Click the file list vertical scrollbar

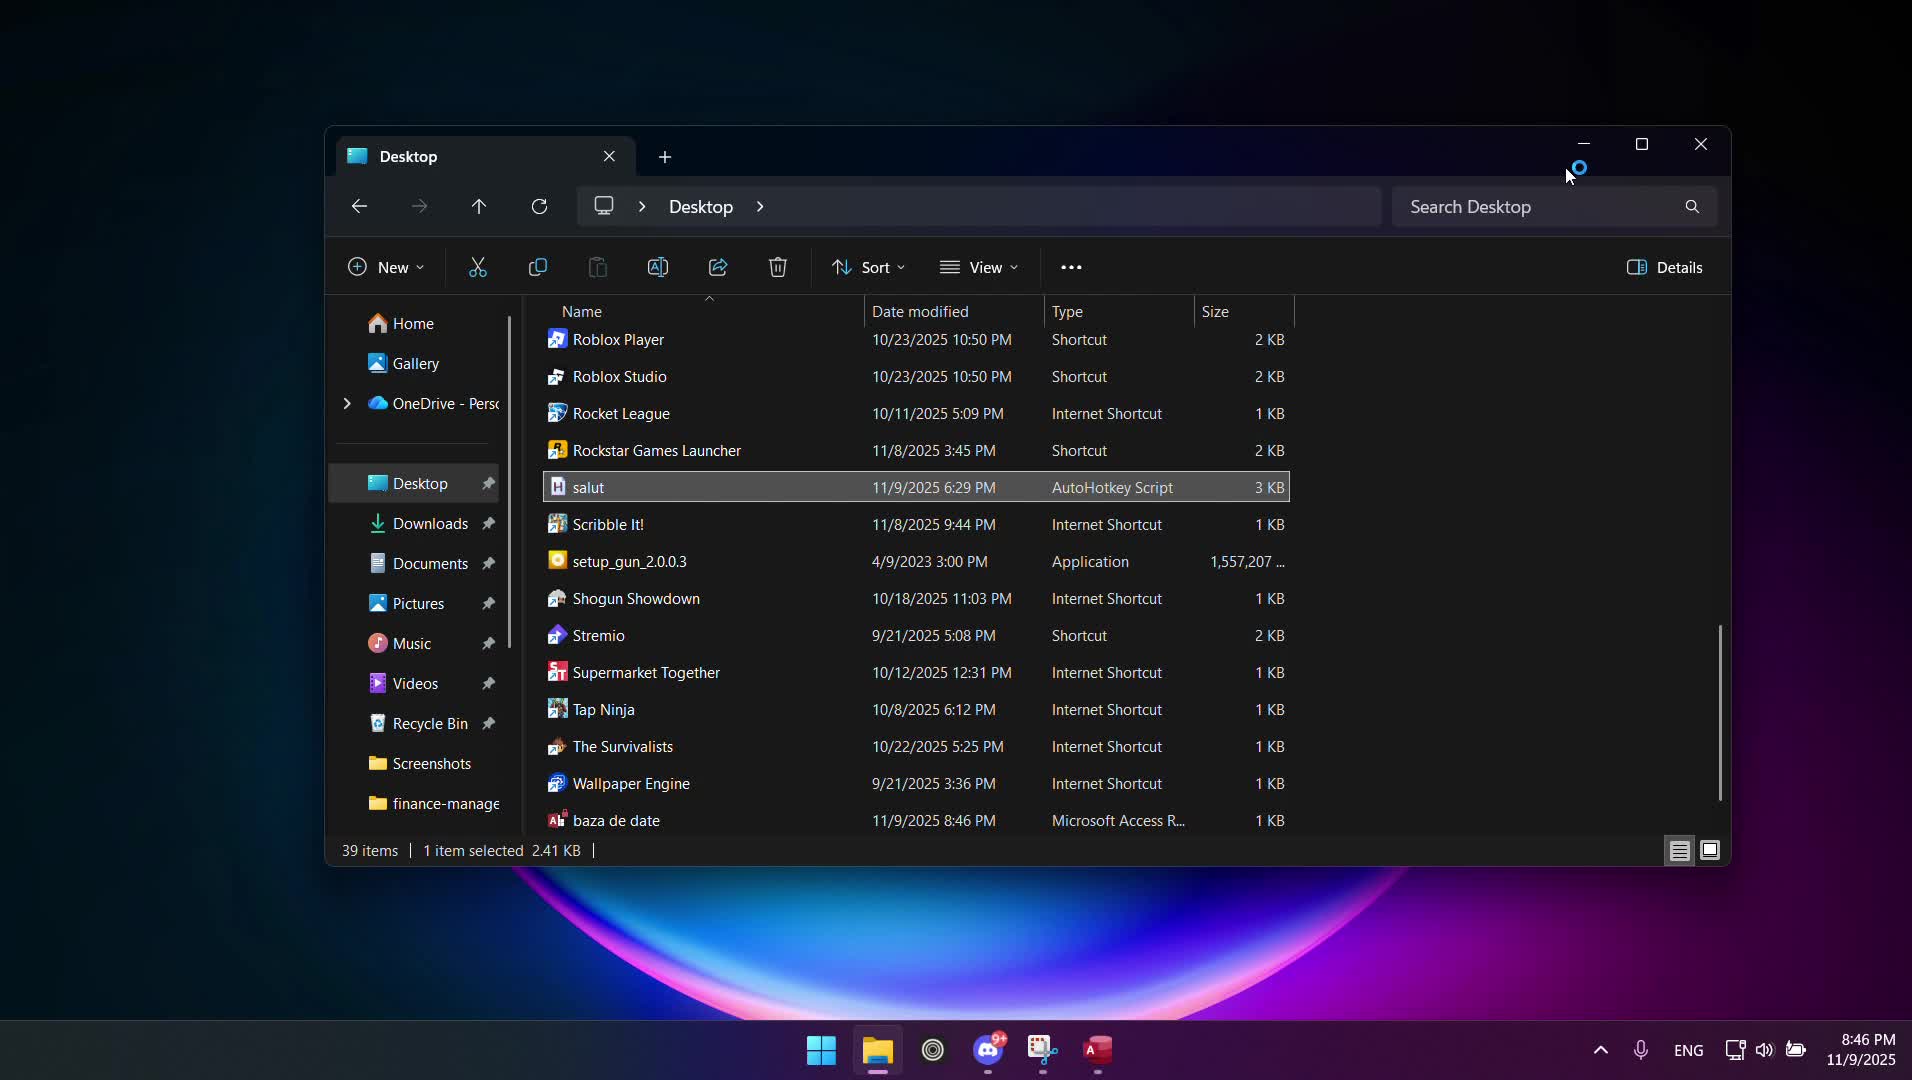click(x=1720, y=712)
